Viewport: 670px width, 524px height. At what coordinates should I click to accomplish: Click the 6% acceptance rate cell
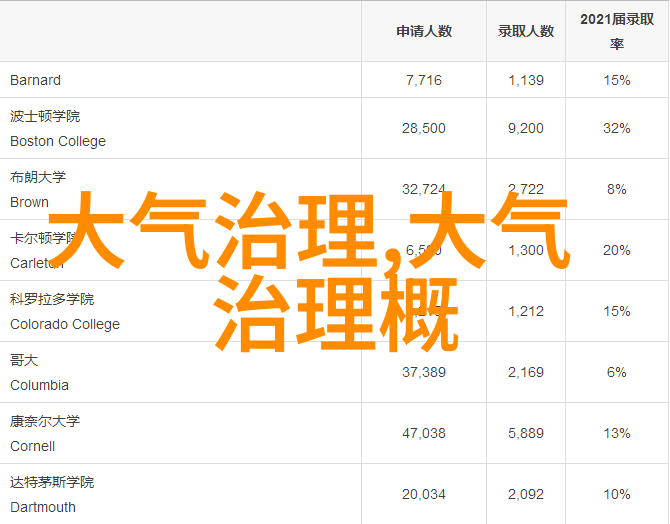617,373
